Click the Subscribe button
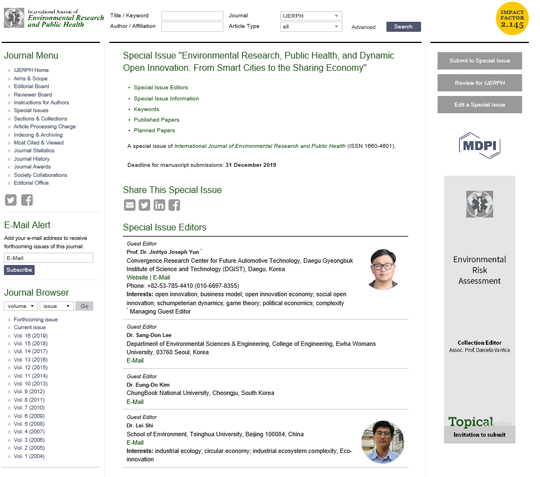 tap(19, 270)
